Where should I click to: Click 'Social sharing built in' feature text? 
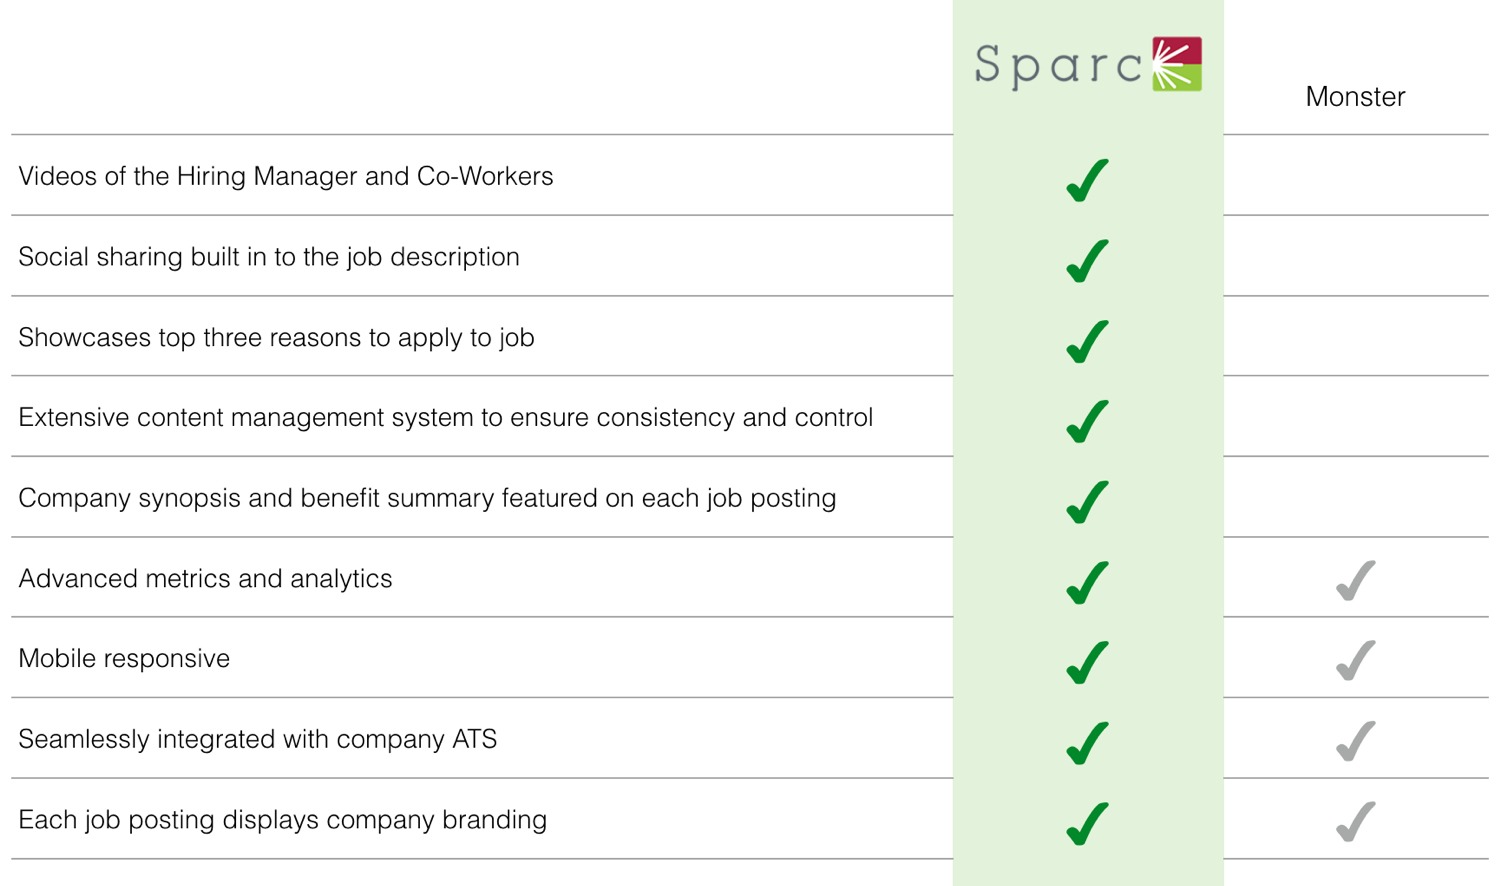coord(269,257)
